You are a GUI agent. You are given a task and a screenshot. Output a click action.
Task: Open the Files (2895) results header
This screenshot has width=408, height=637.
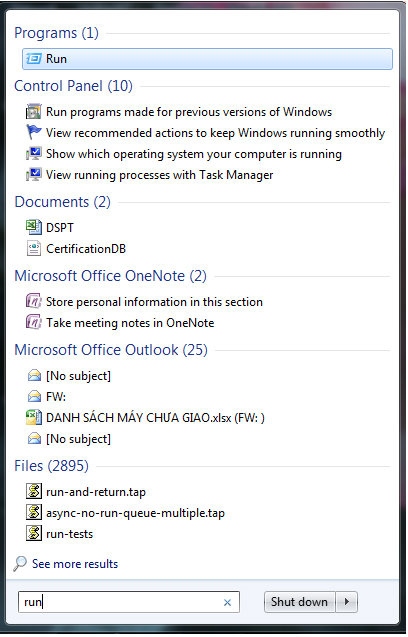pos(51,466)
